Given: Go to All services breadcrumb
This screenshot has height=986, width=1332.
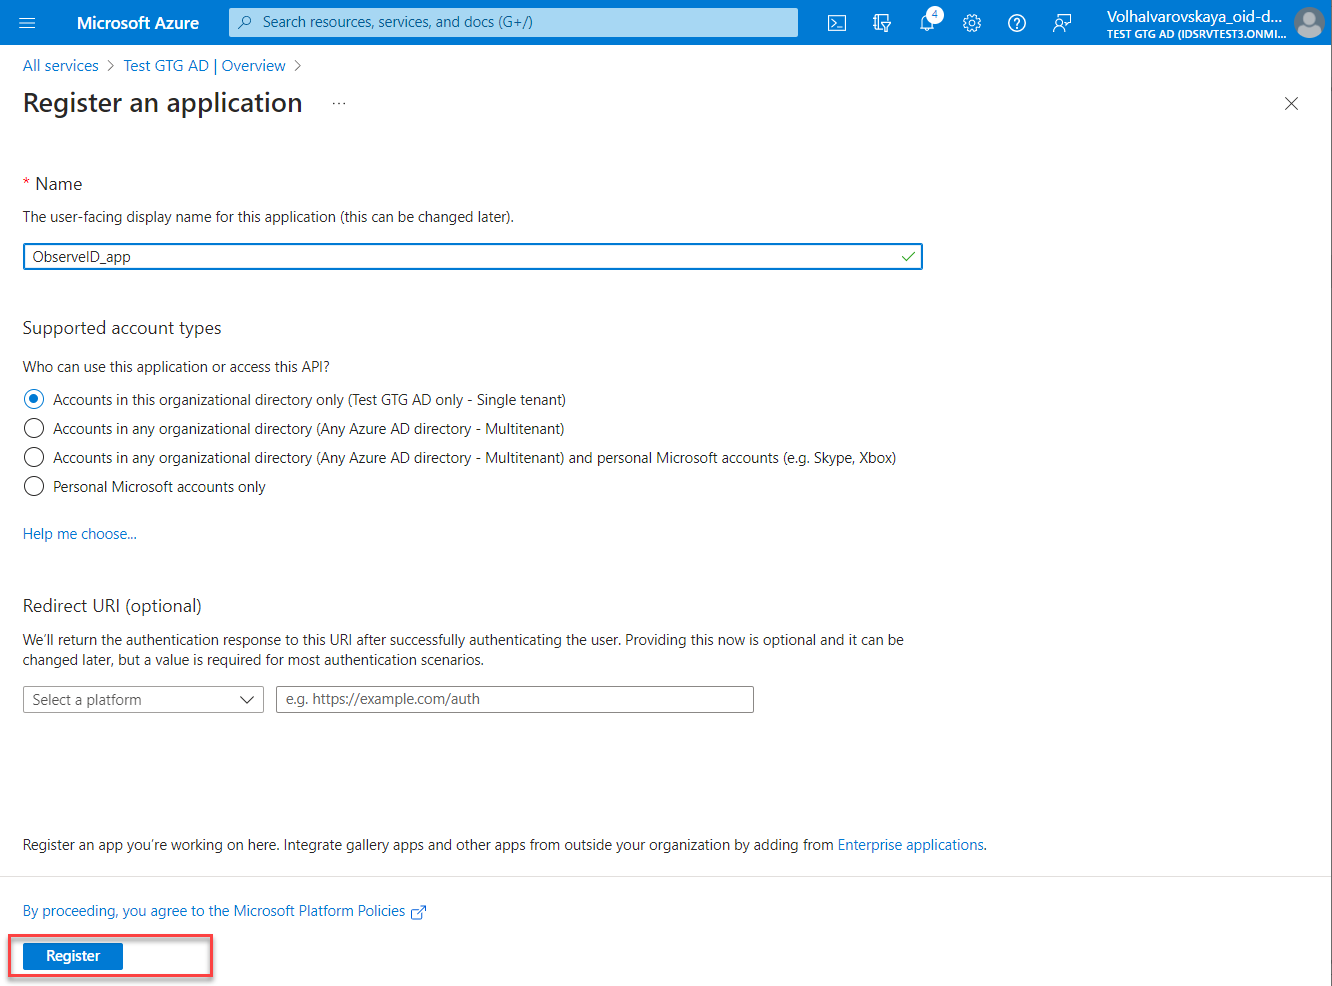Looking at the screenshot, I should (61, 66).
